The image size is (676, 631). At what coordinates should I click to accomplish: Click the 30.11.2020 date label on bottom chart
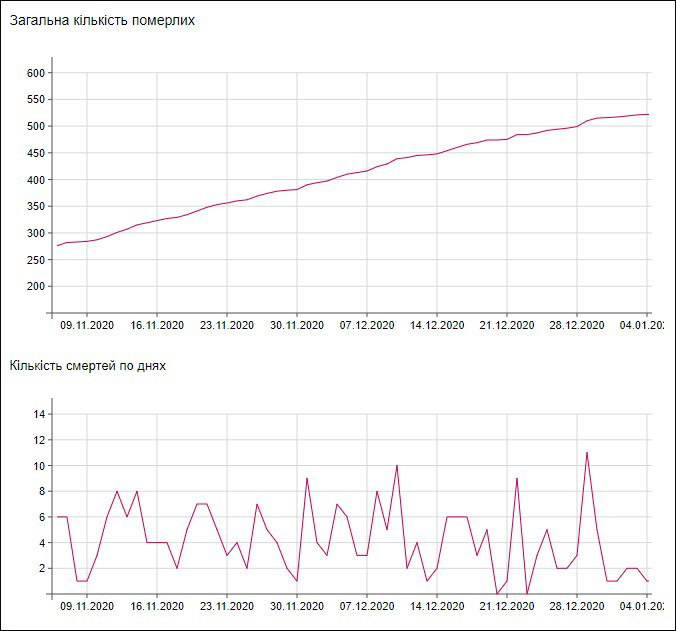(297, 606)
